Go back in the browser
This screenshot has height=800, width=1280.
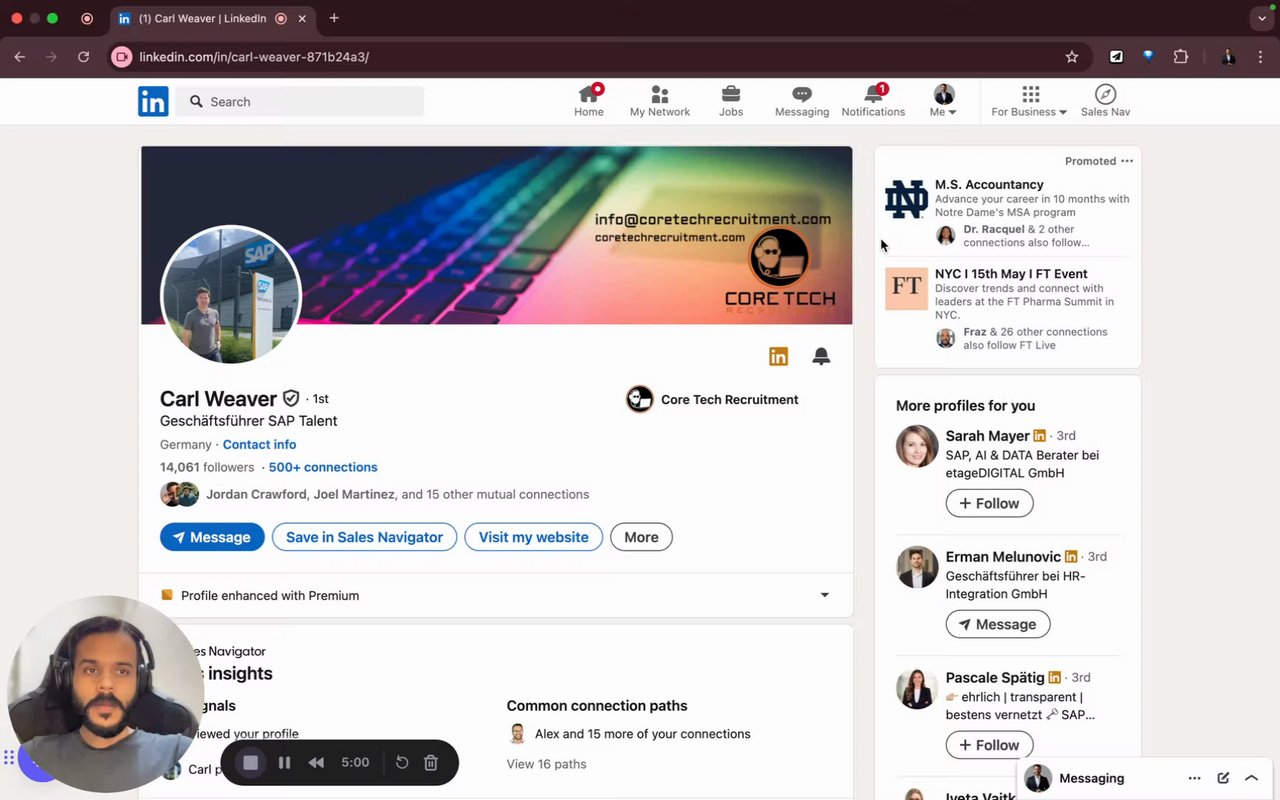[19, 57]
